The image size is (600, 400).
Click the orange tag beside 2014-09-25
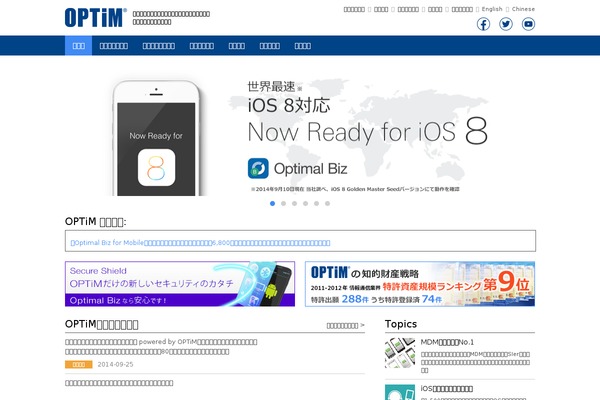pos(78,364)
